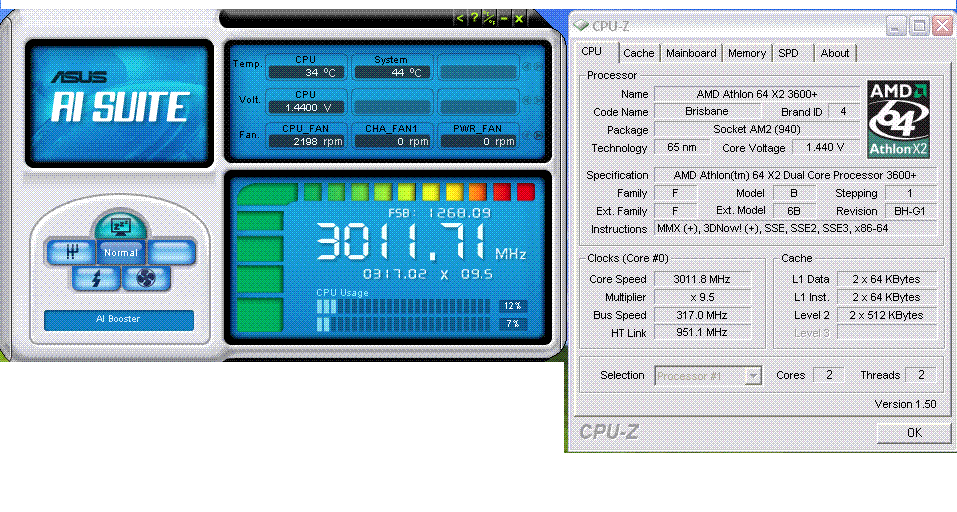Click the CPU_FAN 2198 rpm readout

coord(307,142)
